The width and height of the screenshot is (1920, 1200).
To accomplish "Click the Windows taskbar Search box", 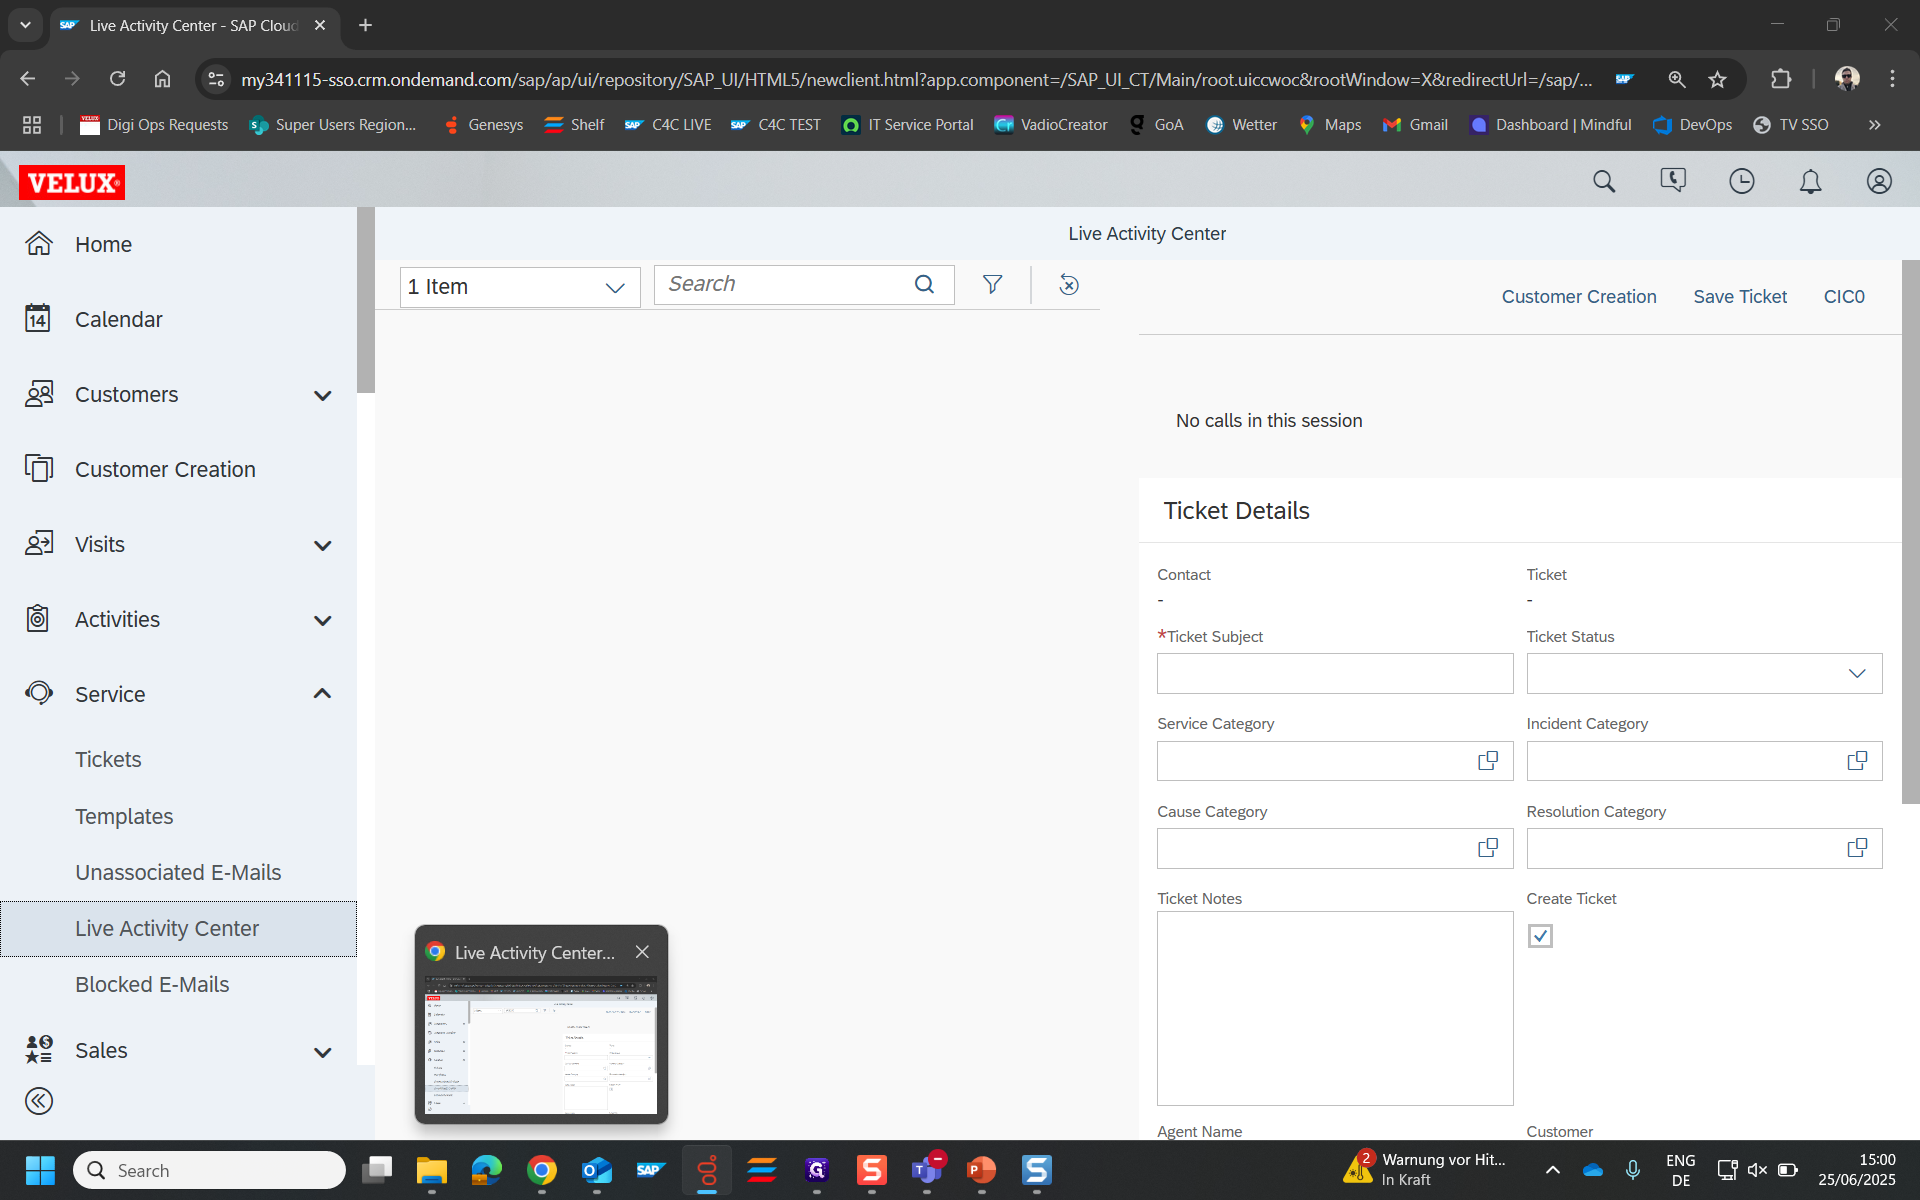I will click(209, 1170).
